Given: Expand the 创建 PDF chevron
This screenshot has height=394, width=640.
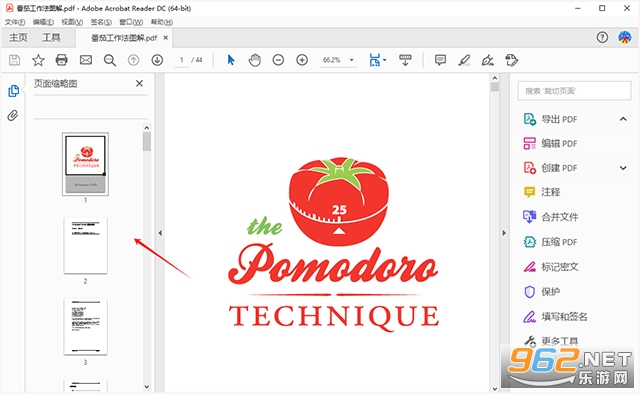Looking at the screenshot, I should pos(623,168).
